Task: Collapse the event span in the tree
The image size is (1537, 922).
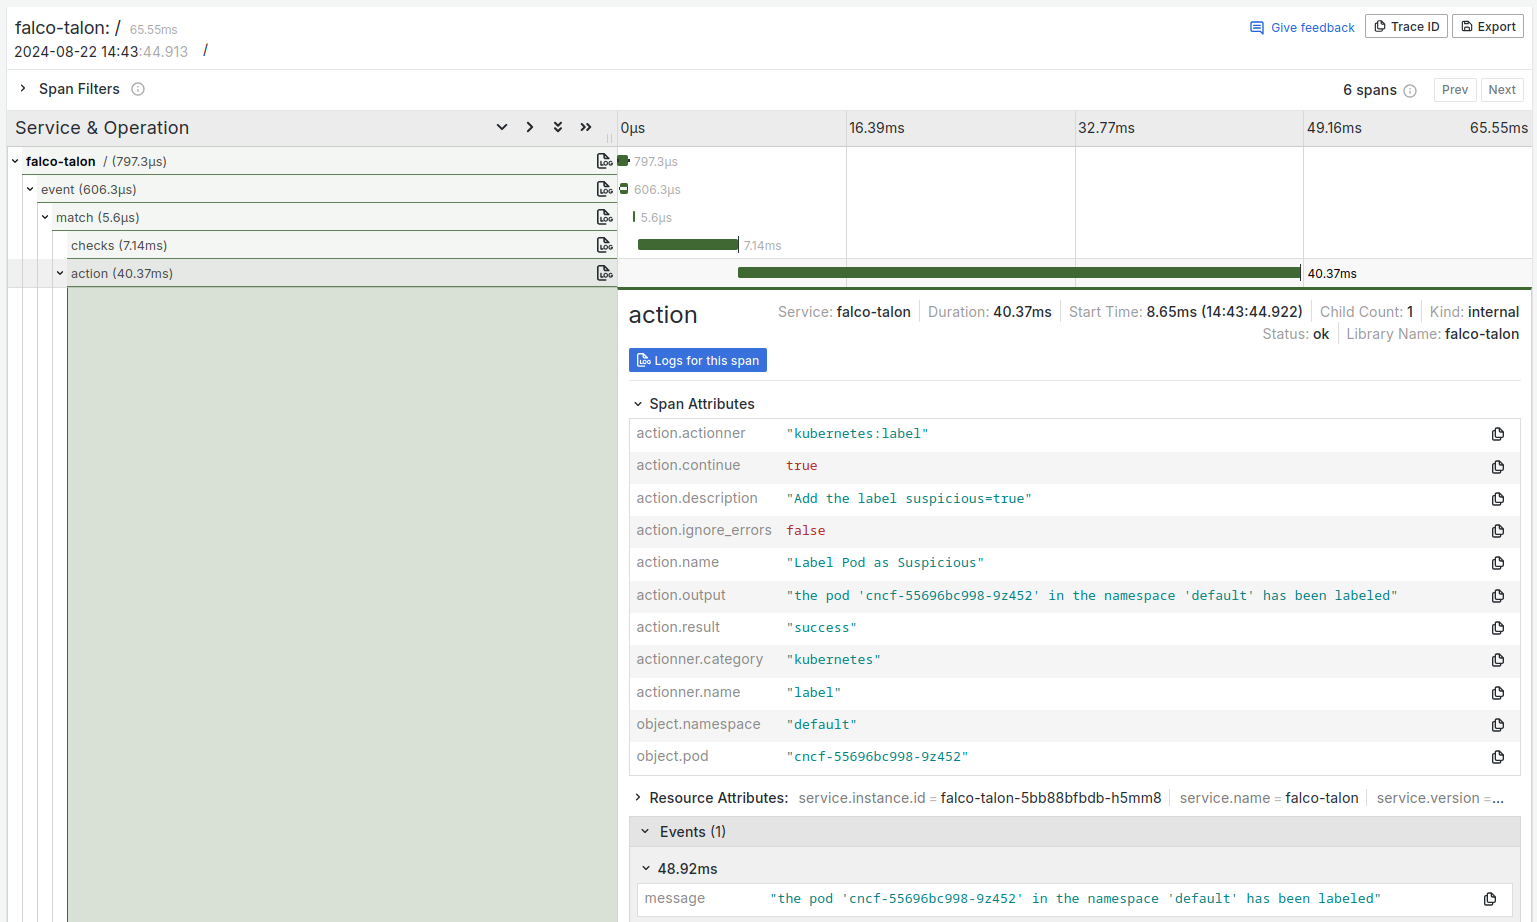Action: click(x=29, y=188)
